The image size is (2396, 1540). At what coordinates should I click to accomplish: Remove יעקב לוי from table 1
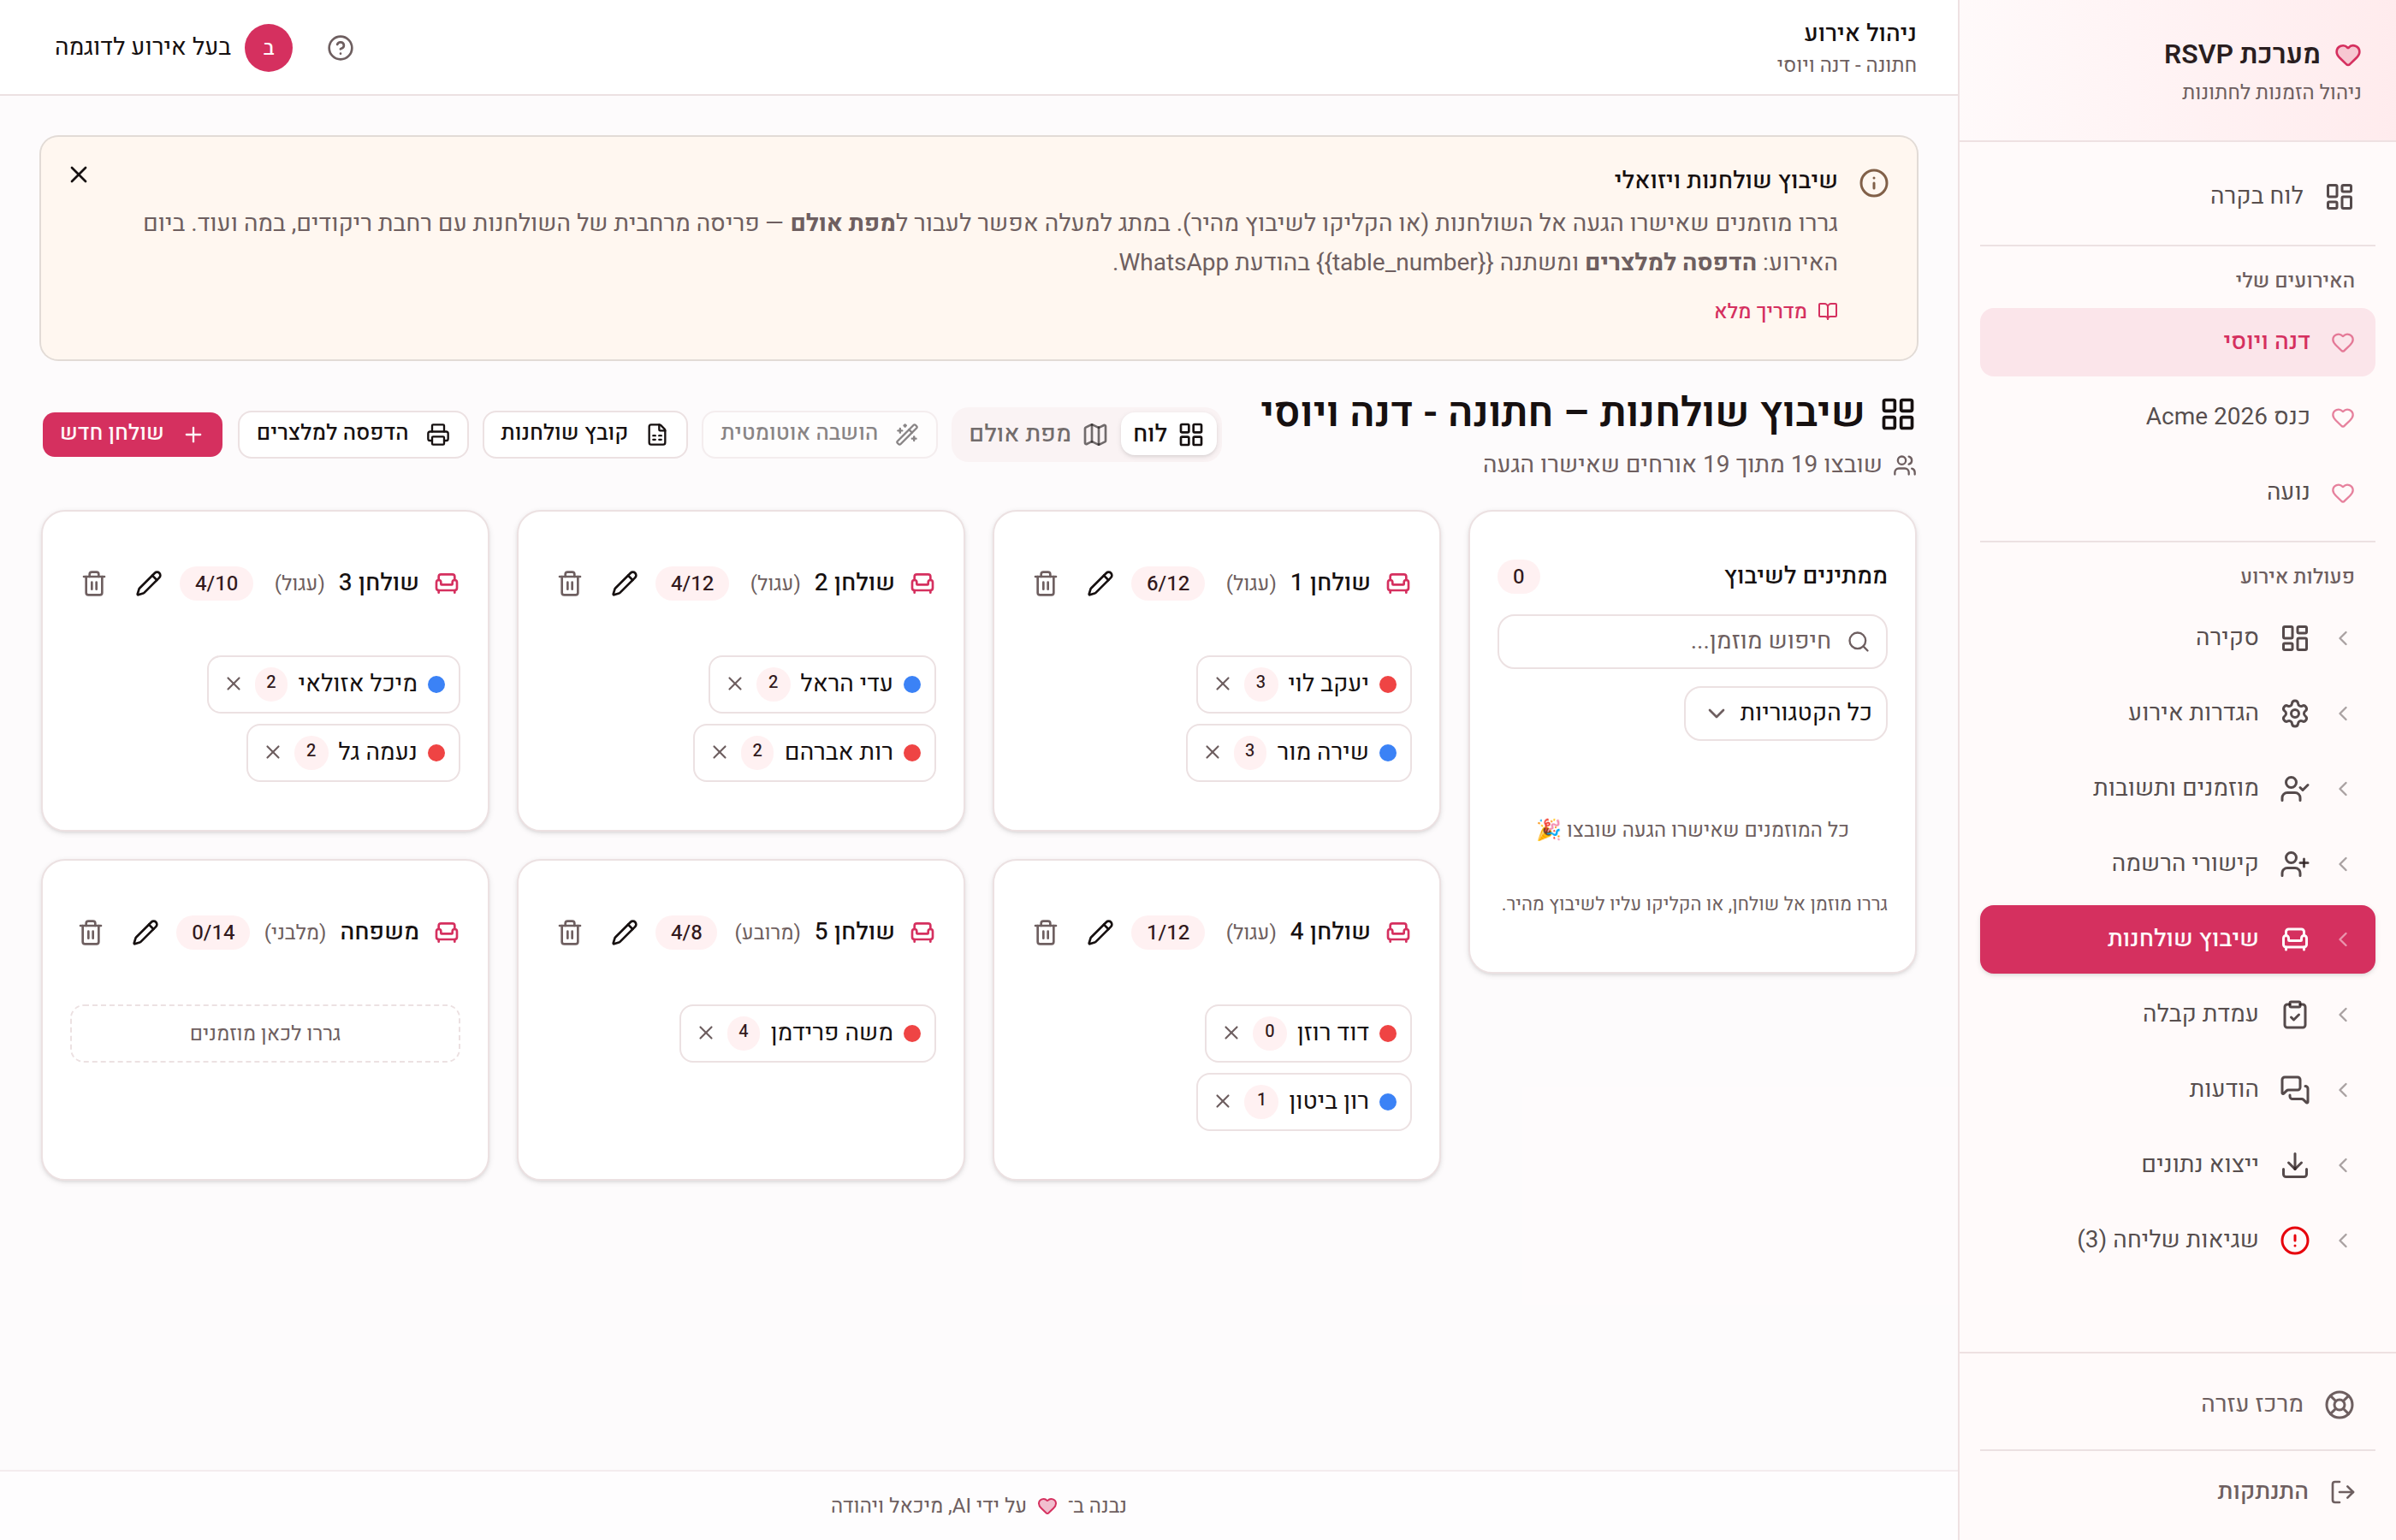(1222, 684)
